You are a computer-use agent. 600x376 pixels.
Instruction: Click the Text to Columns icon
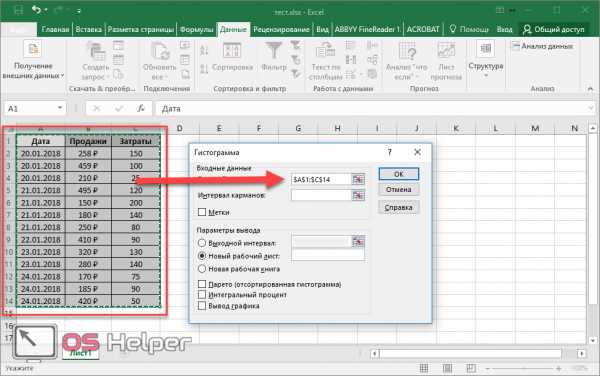325,51
